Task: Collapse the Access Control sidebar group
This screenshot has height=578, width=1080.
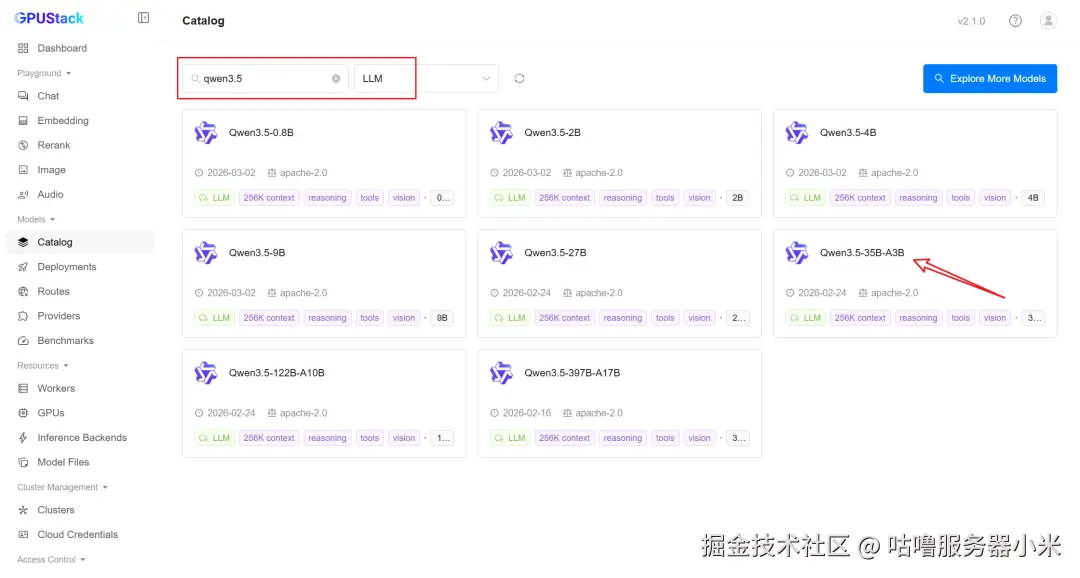Action: point(51,559)
